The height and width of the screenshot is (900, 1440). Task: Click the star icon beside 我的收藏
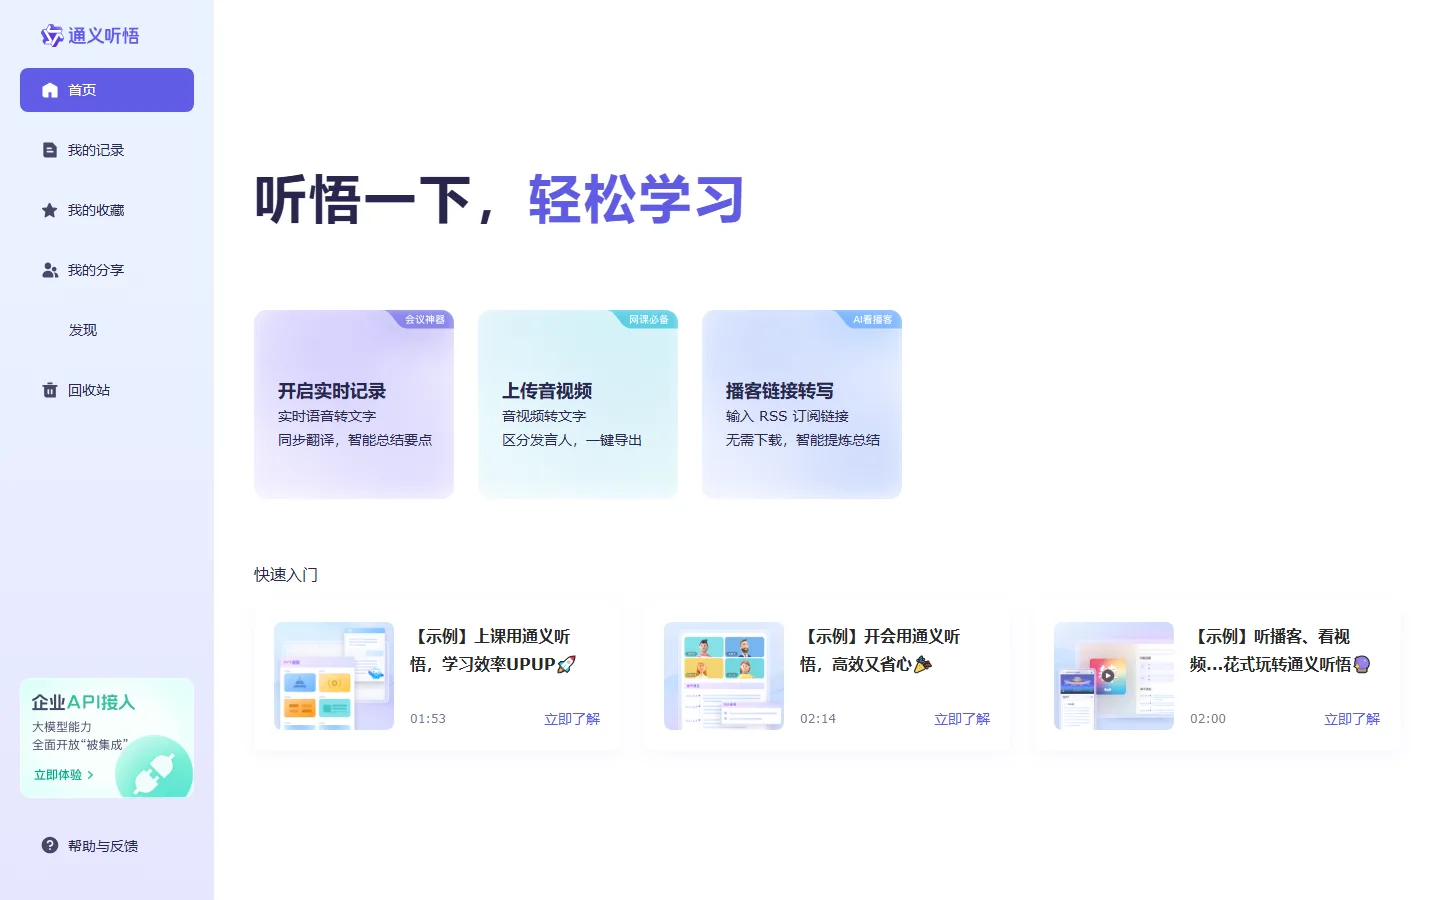click(49, 210)
